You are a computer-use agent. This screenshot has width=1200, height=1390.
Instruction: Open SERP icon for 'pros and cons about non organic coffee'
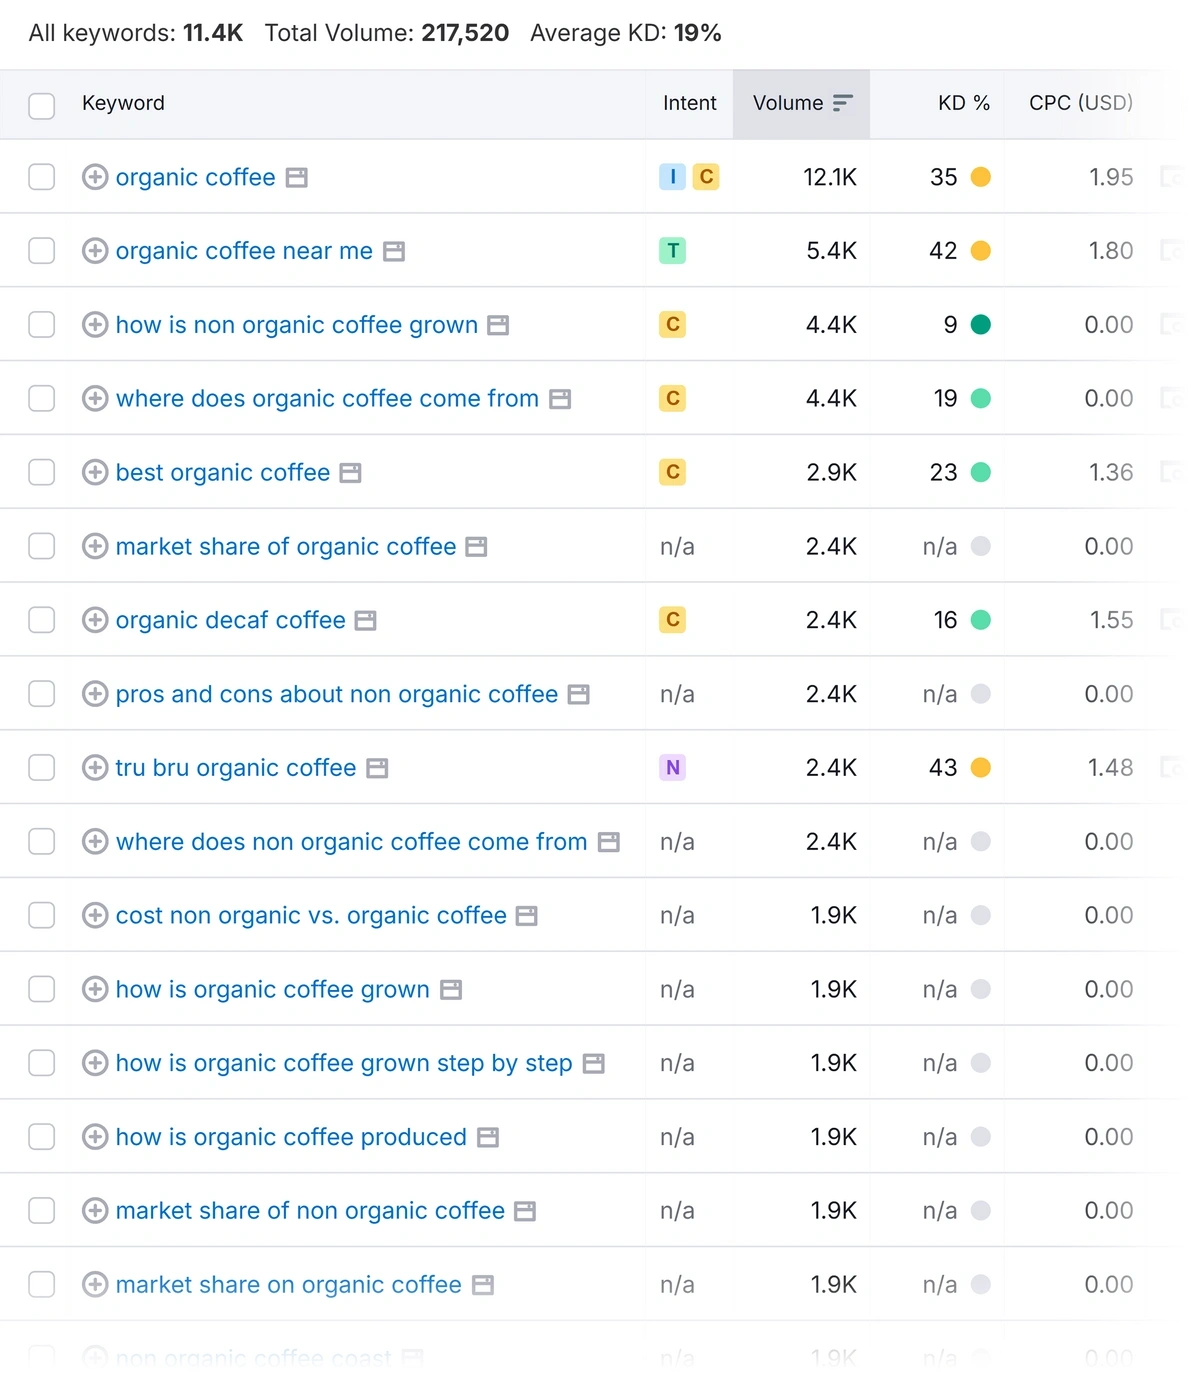[578, 695]
